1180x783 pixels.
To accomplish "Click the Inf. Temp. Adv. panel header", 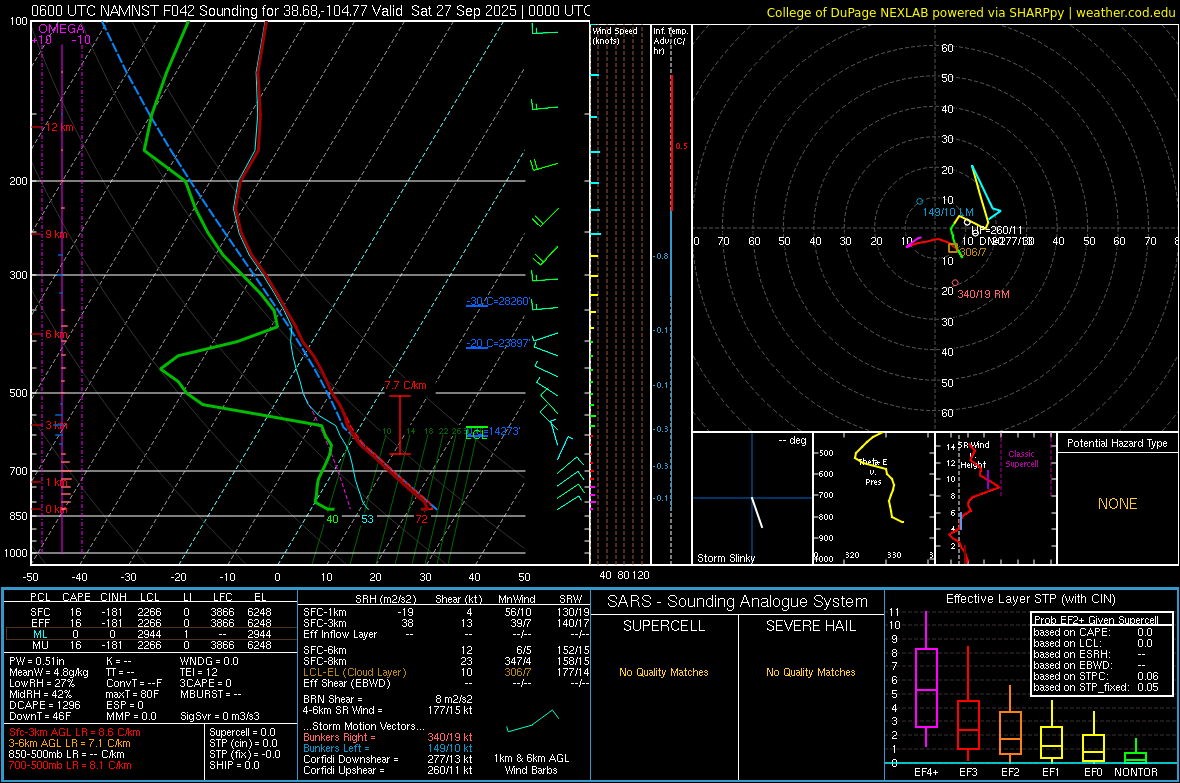I will [x=670, y=41].
